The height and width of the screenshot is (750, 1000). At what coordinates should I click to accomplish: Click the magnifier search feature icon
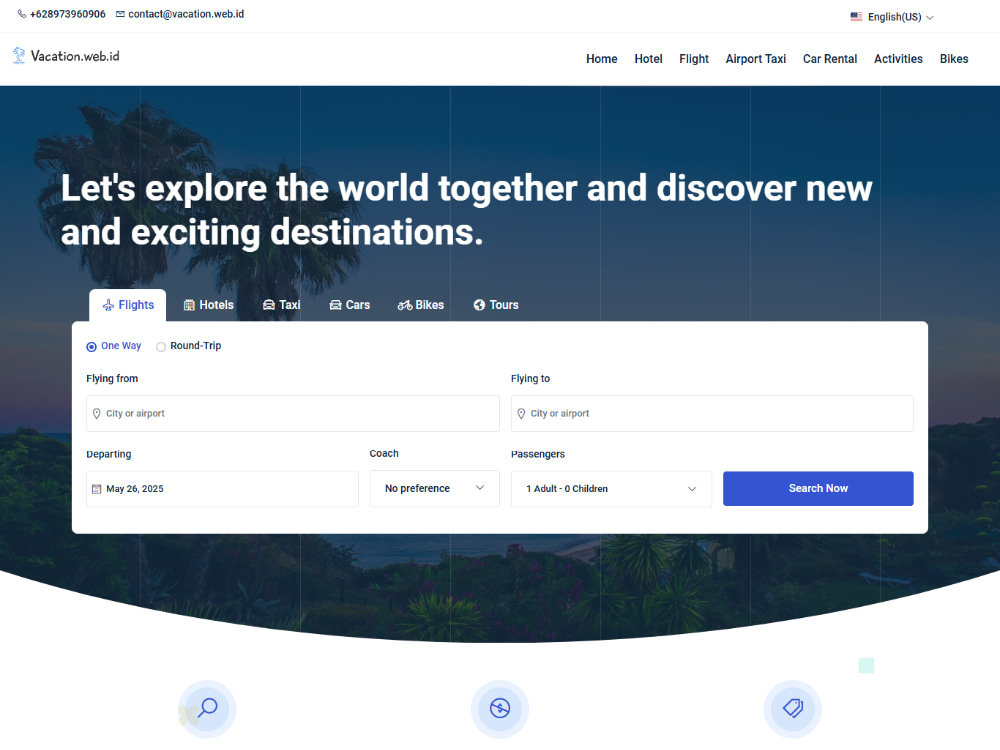coord(207,709)
